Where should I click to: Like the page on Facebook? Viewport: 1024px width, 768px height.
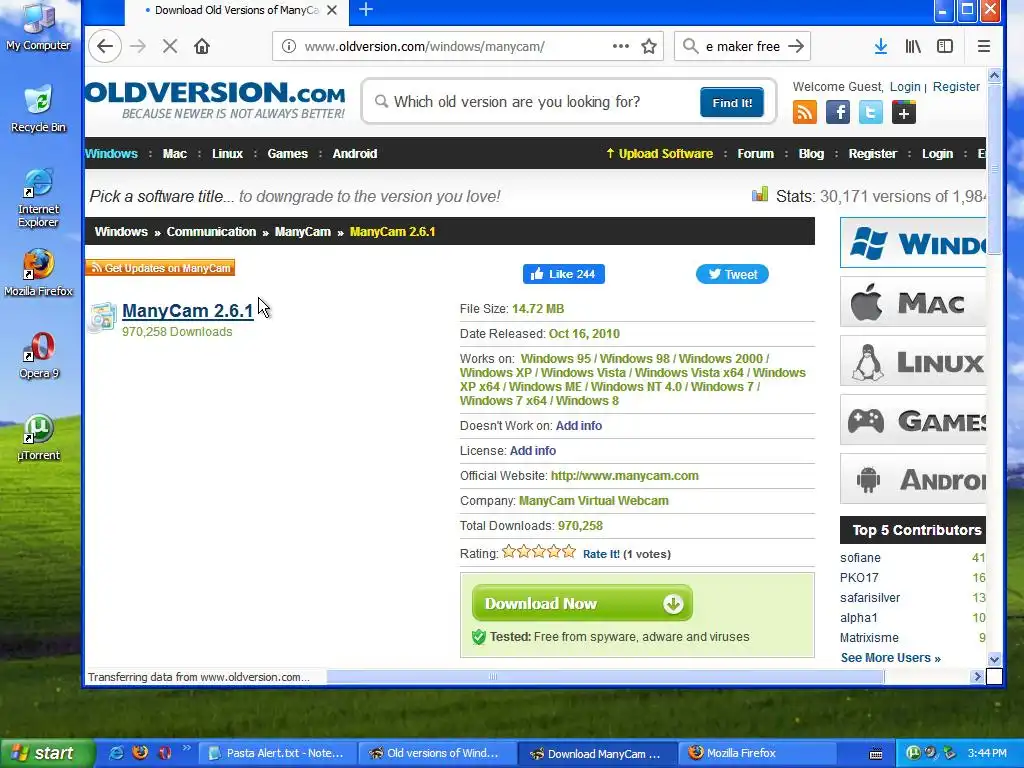tap(564, 274)
